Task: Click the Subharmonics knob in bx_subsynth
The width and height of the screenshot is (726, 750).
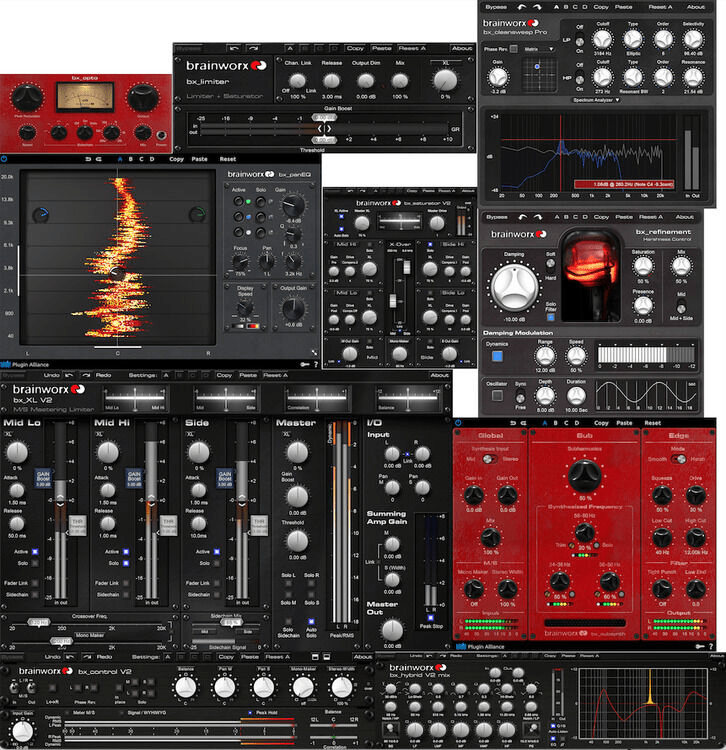Action: (x=584, y=475)
